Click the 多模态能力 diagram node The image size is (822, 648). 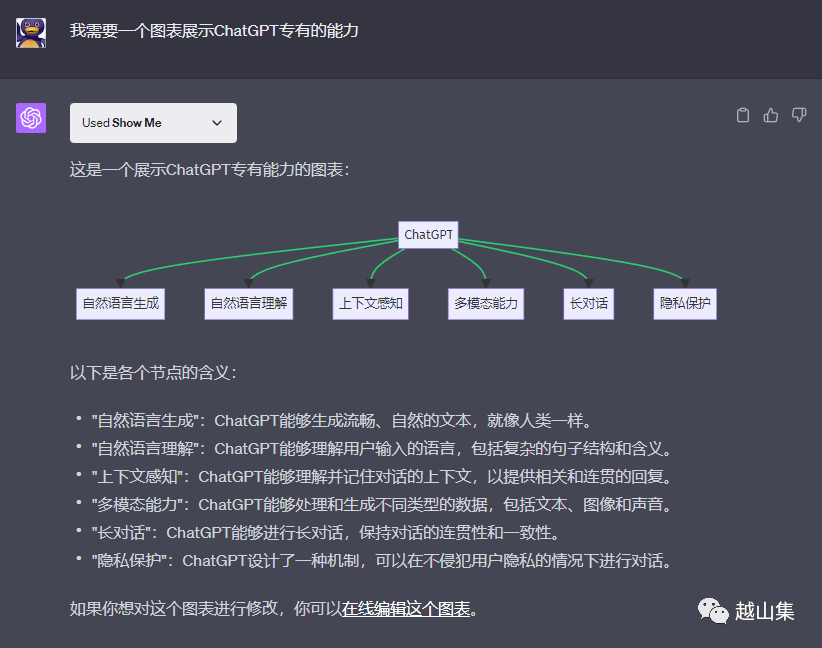pyautogui.click(x=486, y=304)
